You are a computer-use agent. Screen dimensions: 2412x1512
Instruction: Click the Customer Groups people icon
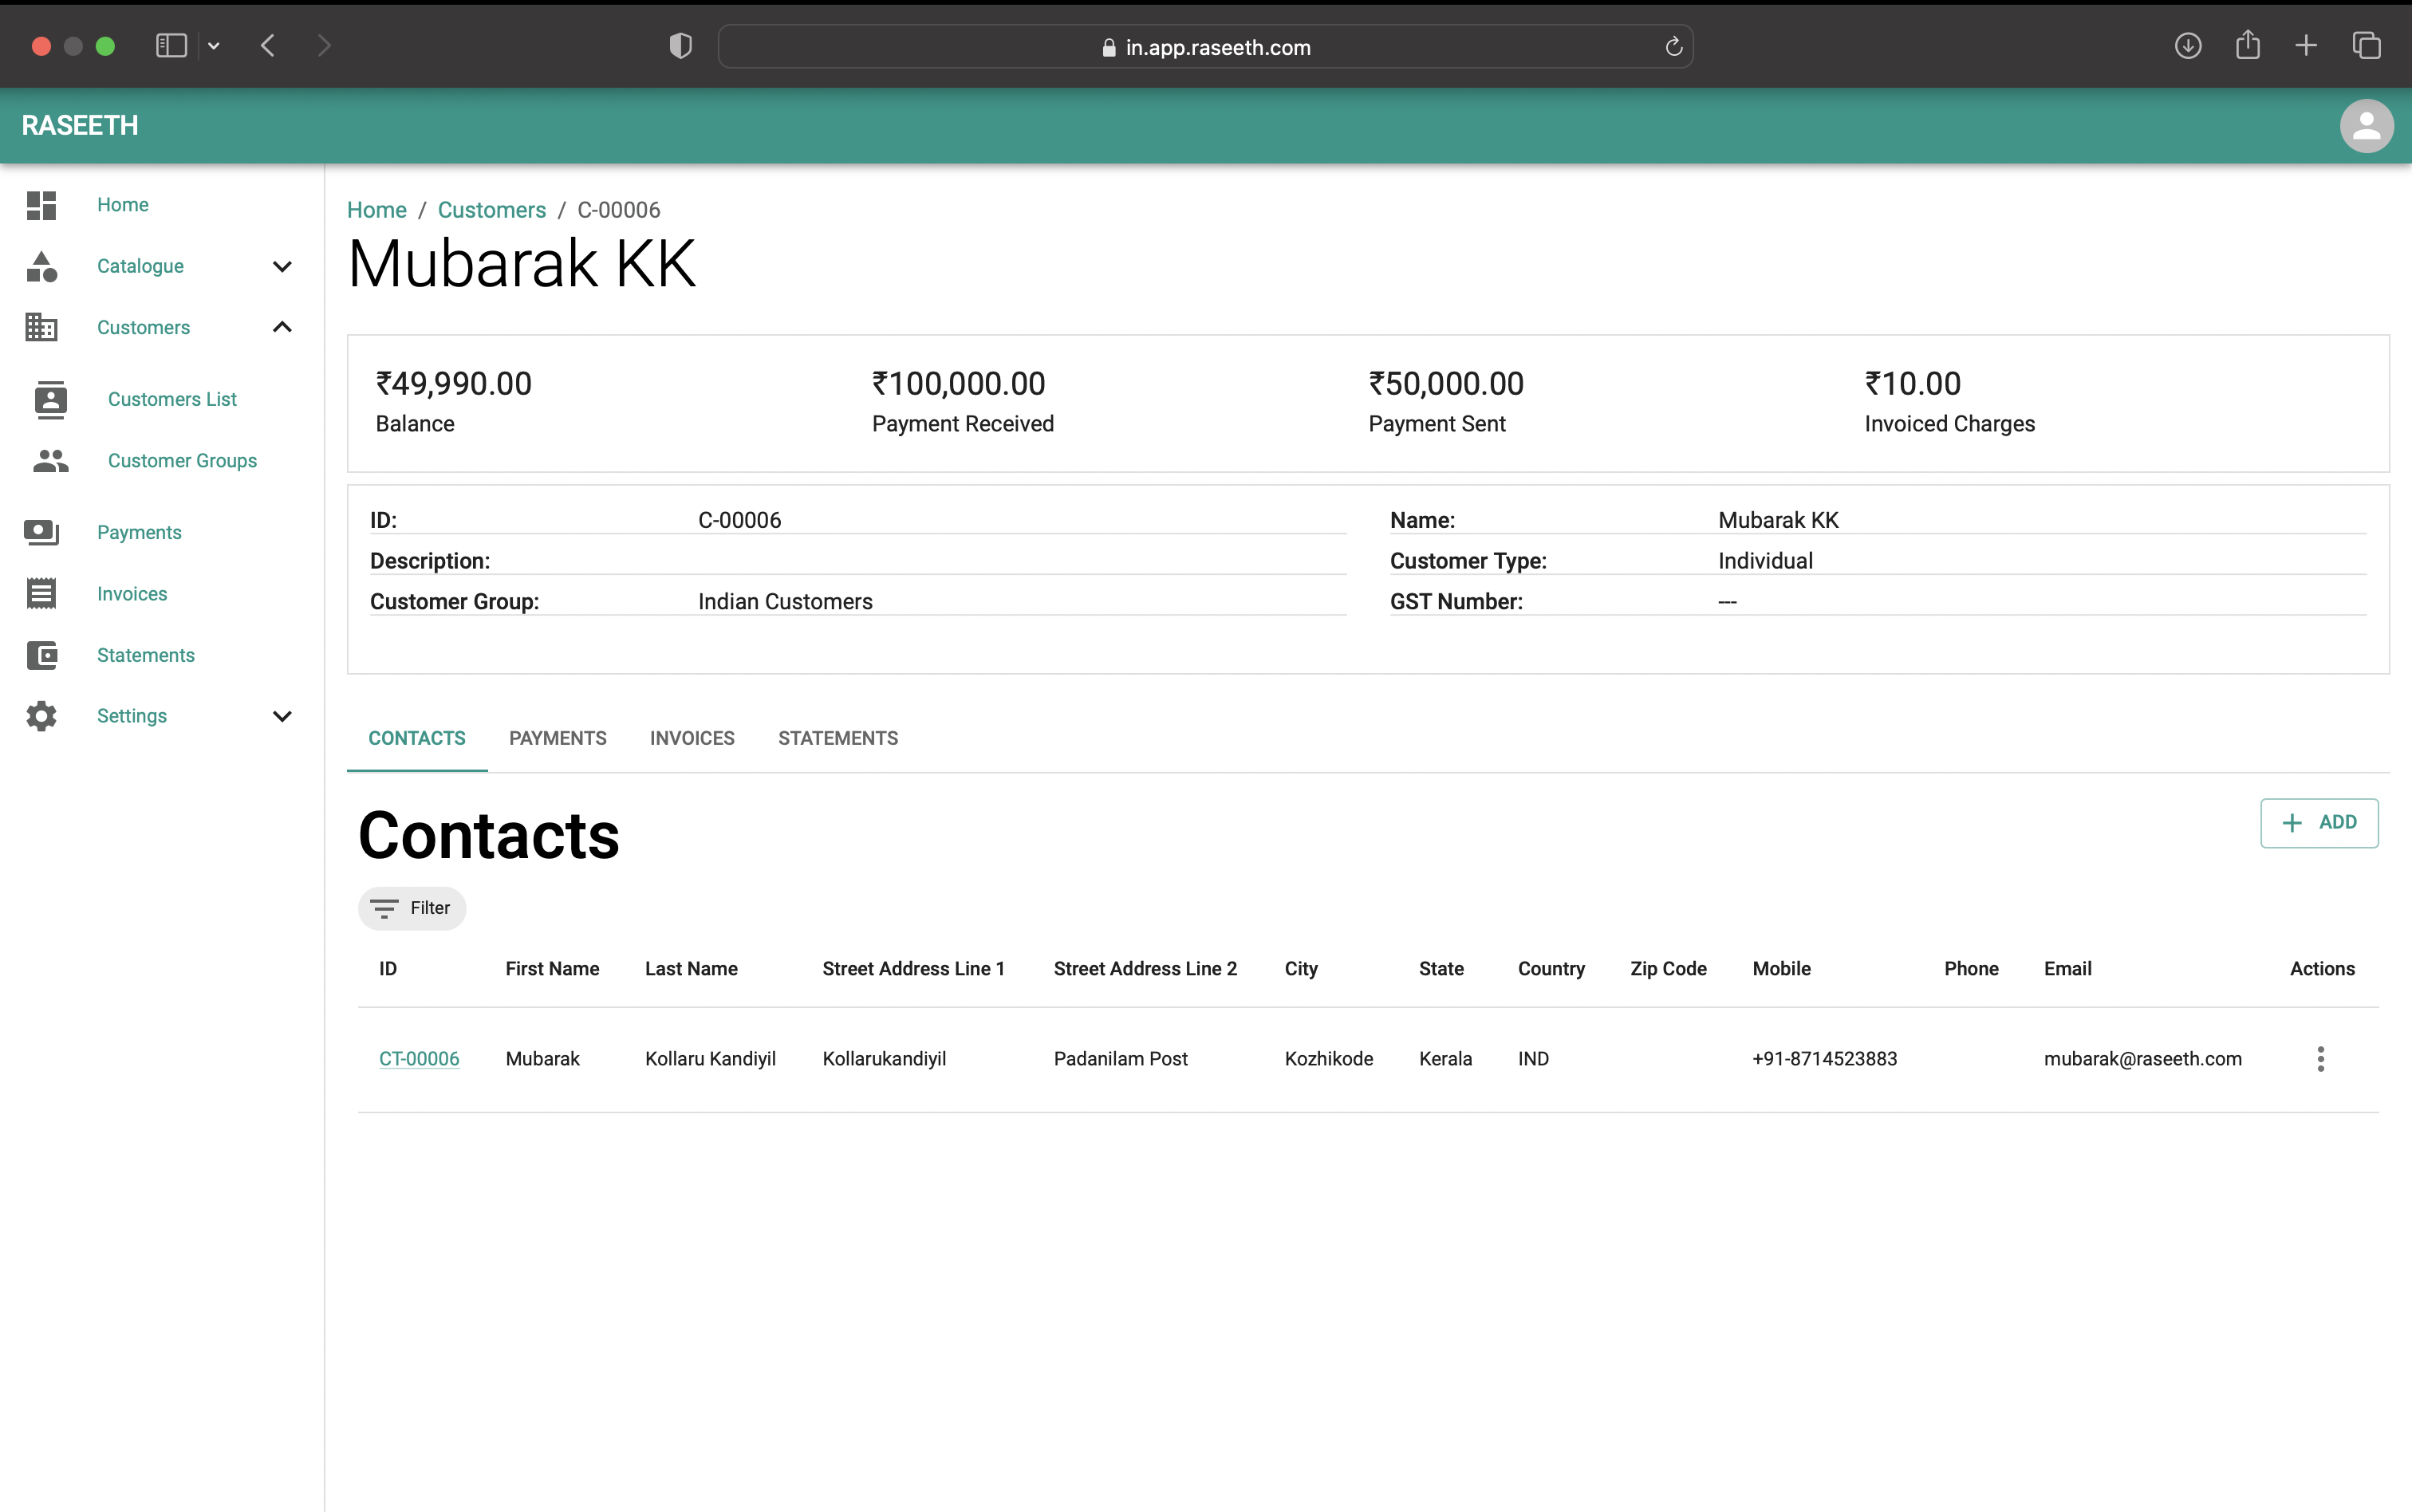tap(51, 461)
